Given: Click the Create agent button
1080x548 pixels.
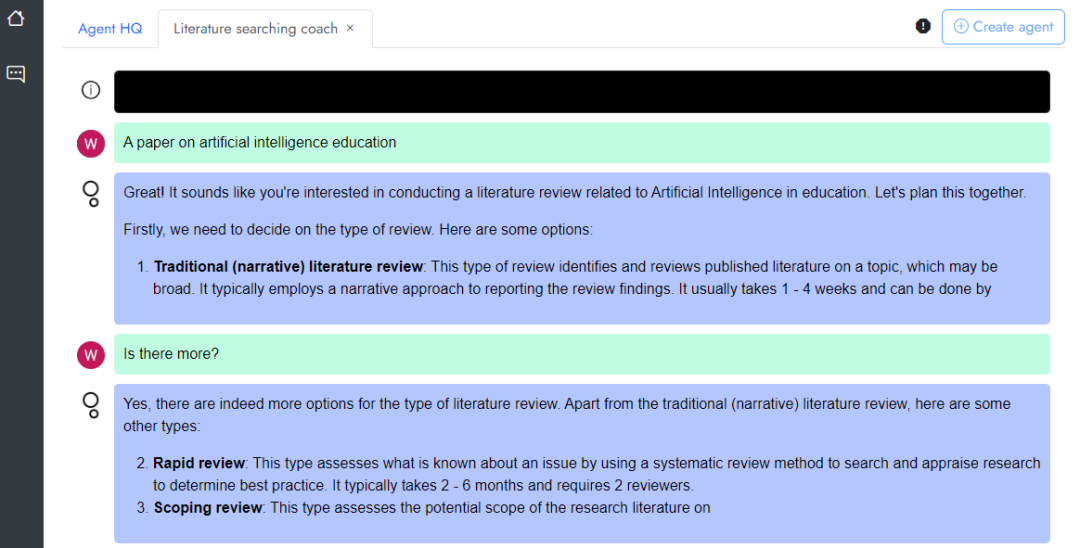Looking at the screenshot, I should (x=1003, y=27).
